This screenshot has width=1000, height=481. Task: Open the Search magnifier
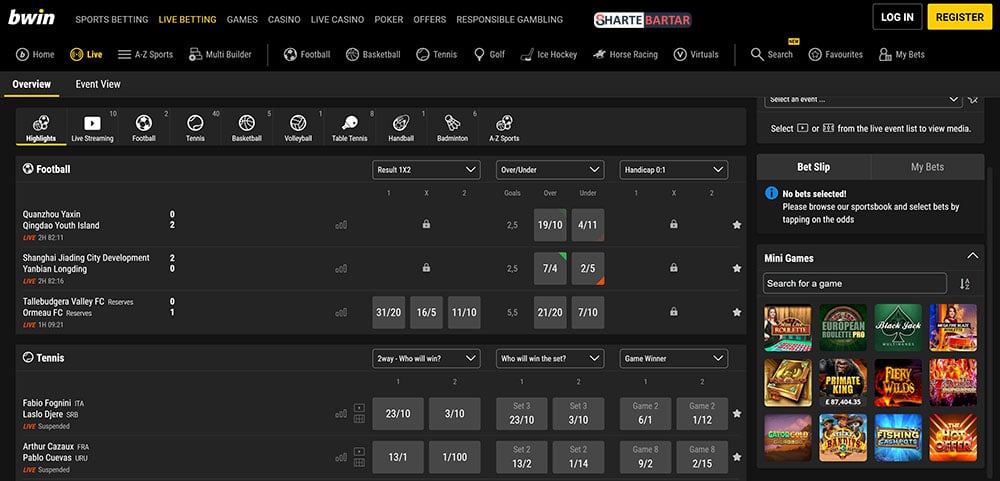point(772,55)
